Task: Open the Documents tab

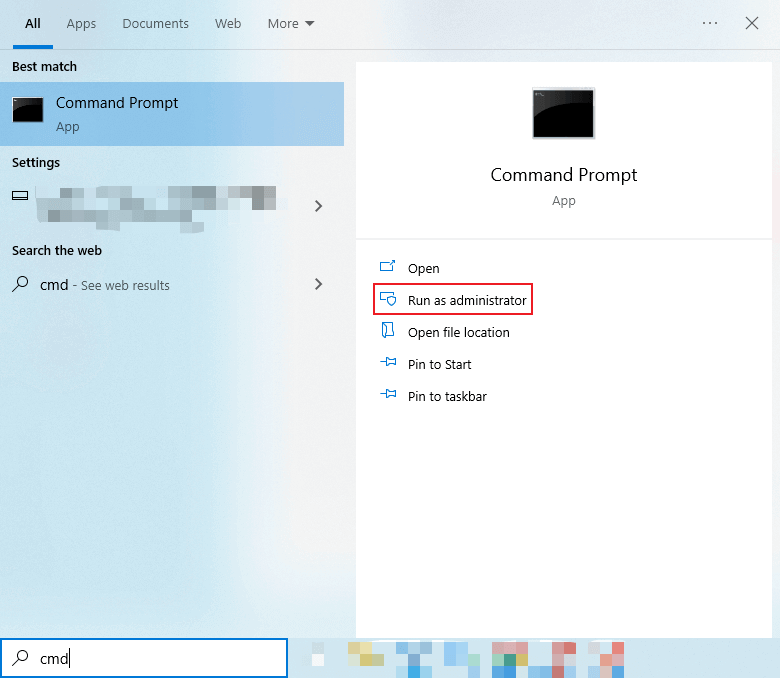Action: coord(155,23)
